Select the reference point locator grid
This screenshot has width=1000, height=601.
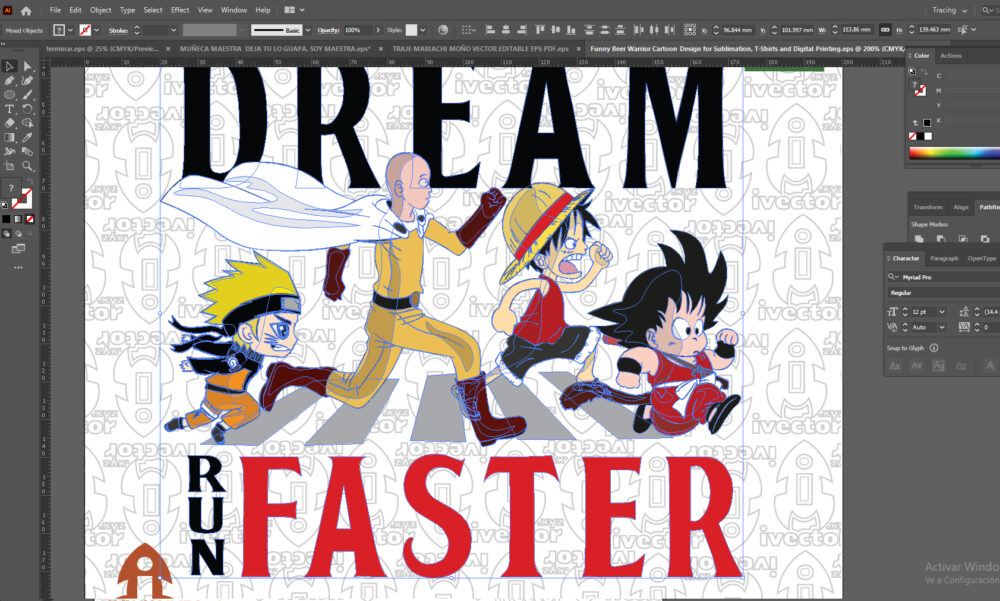(689, 30)
